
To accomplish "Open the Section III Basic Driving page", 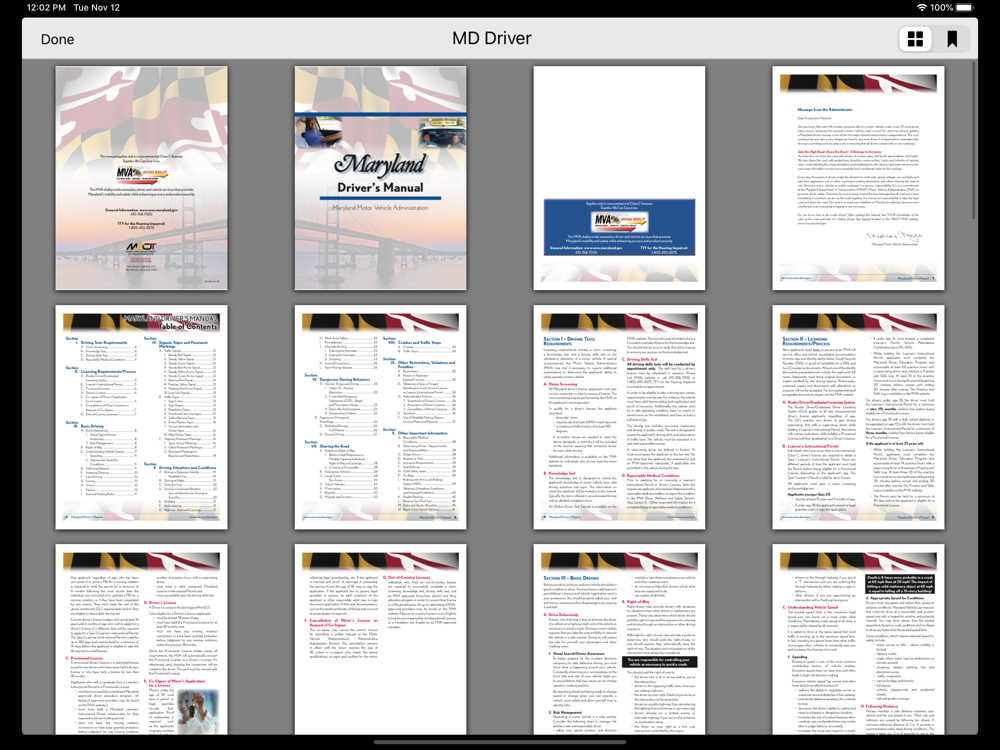I will pos(619,640).
